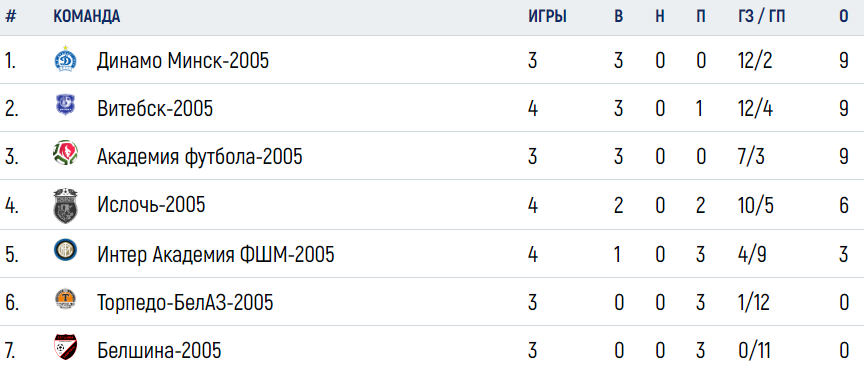
Task: Click the ИГРЫ column header
Action: click(547, 17)
